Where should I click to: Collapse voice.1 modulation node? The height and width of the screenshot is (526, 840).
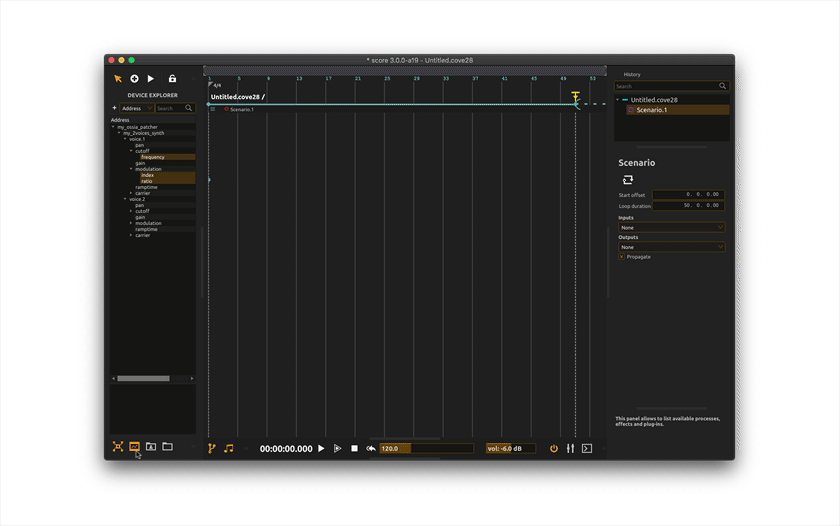pos(131,169)
